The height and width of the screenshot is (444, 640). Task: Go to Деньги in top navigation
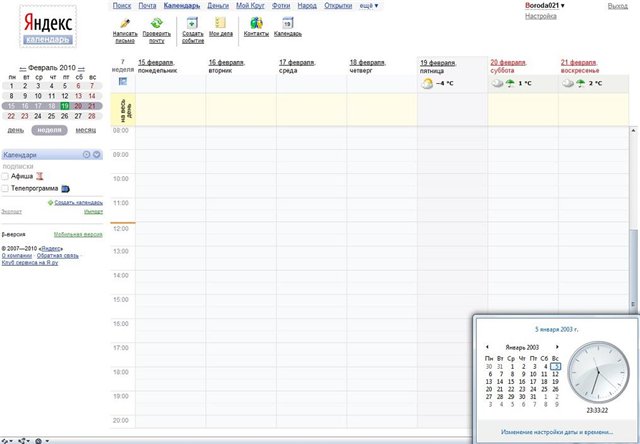pyautogui.click(x=217, y=5)
